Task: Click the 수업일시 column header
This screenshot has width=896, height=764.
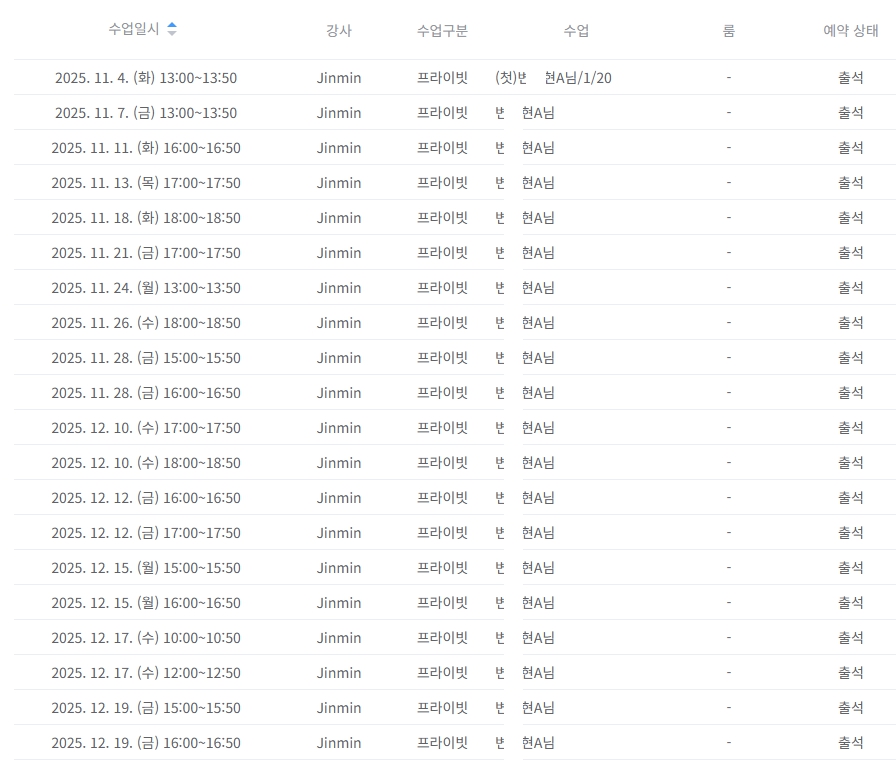Action: [134, 29]
